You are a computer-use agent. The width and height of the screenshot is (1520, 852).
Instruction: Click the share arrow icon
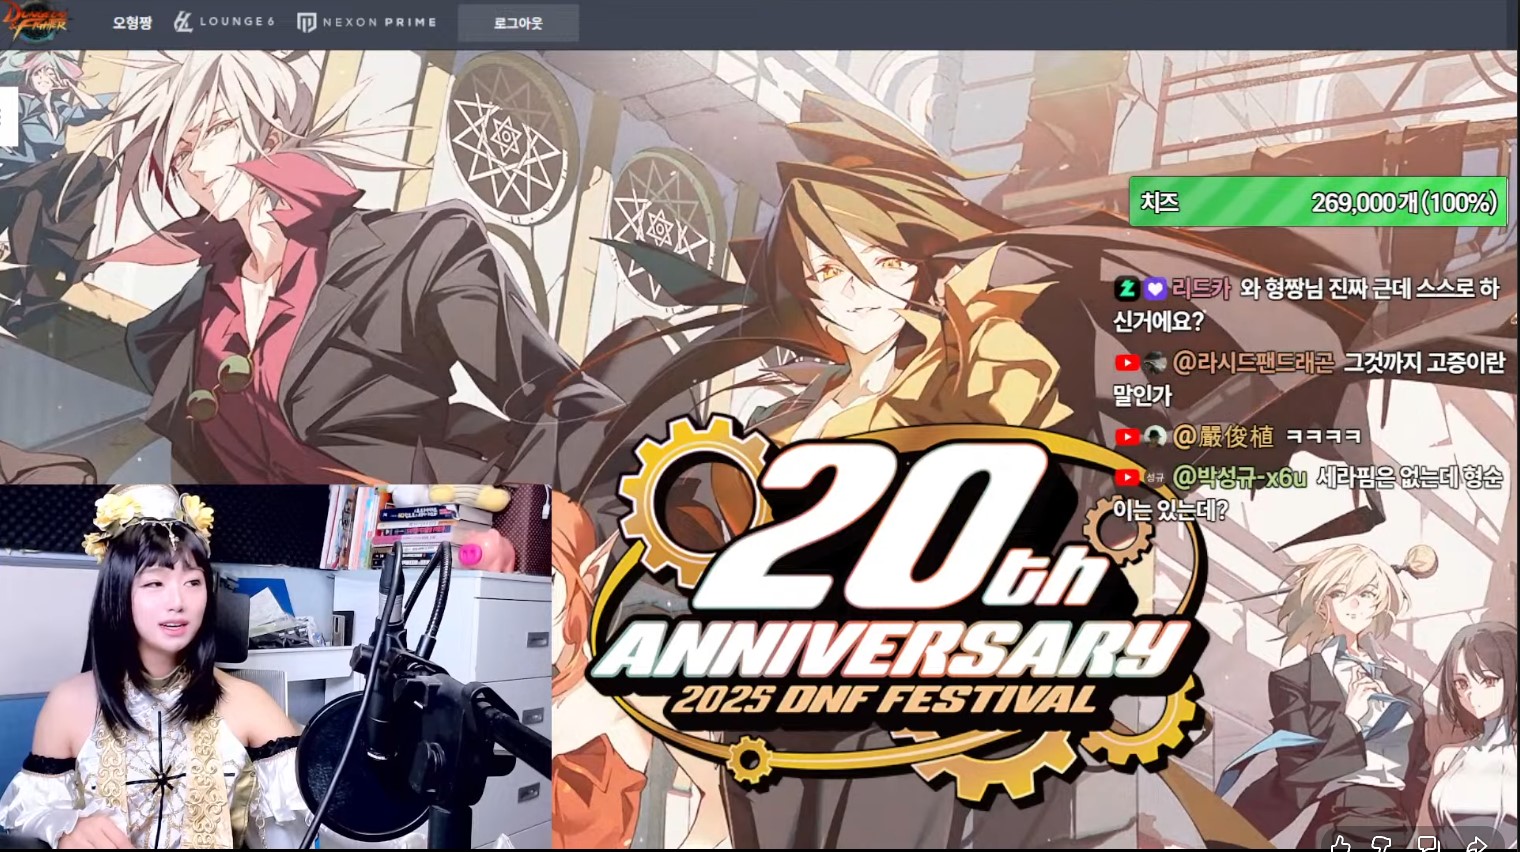click(x=1475, y=845)
